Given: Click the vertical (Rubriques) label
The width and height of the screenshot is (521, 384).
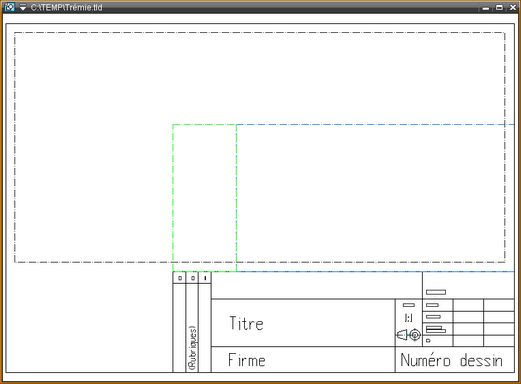Looking at the screenshot, I should (192, 348).
